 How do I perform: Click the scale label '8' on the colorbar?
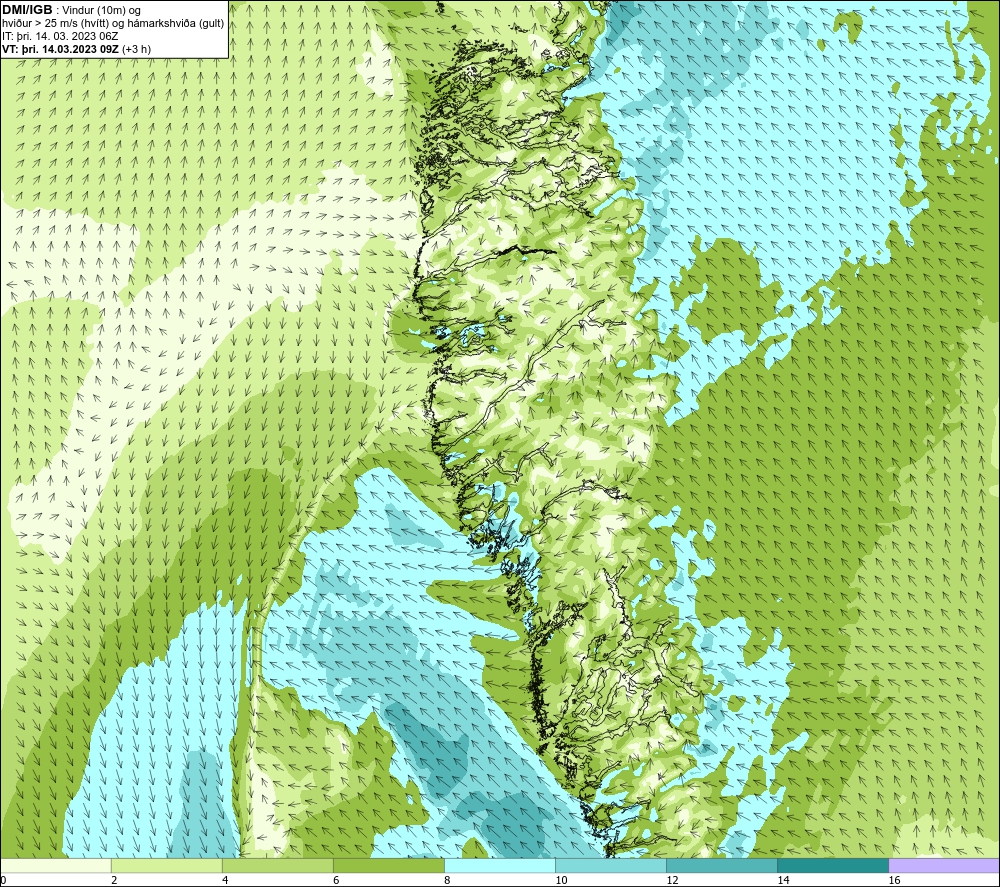pos(447,881)
